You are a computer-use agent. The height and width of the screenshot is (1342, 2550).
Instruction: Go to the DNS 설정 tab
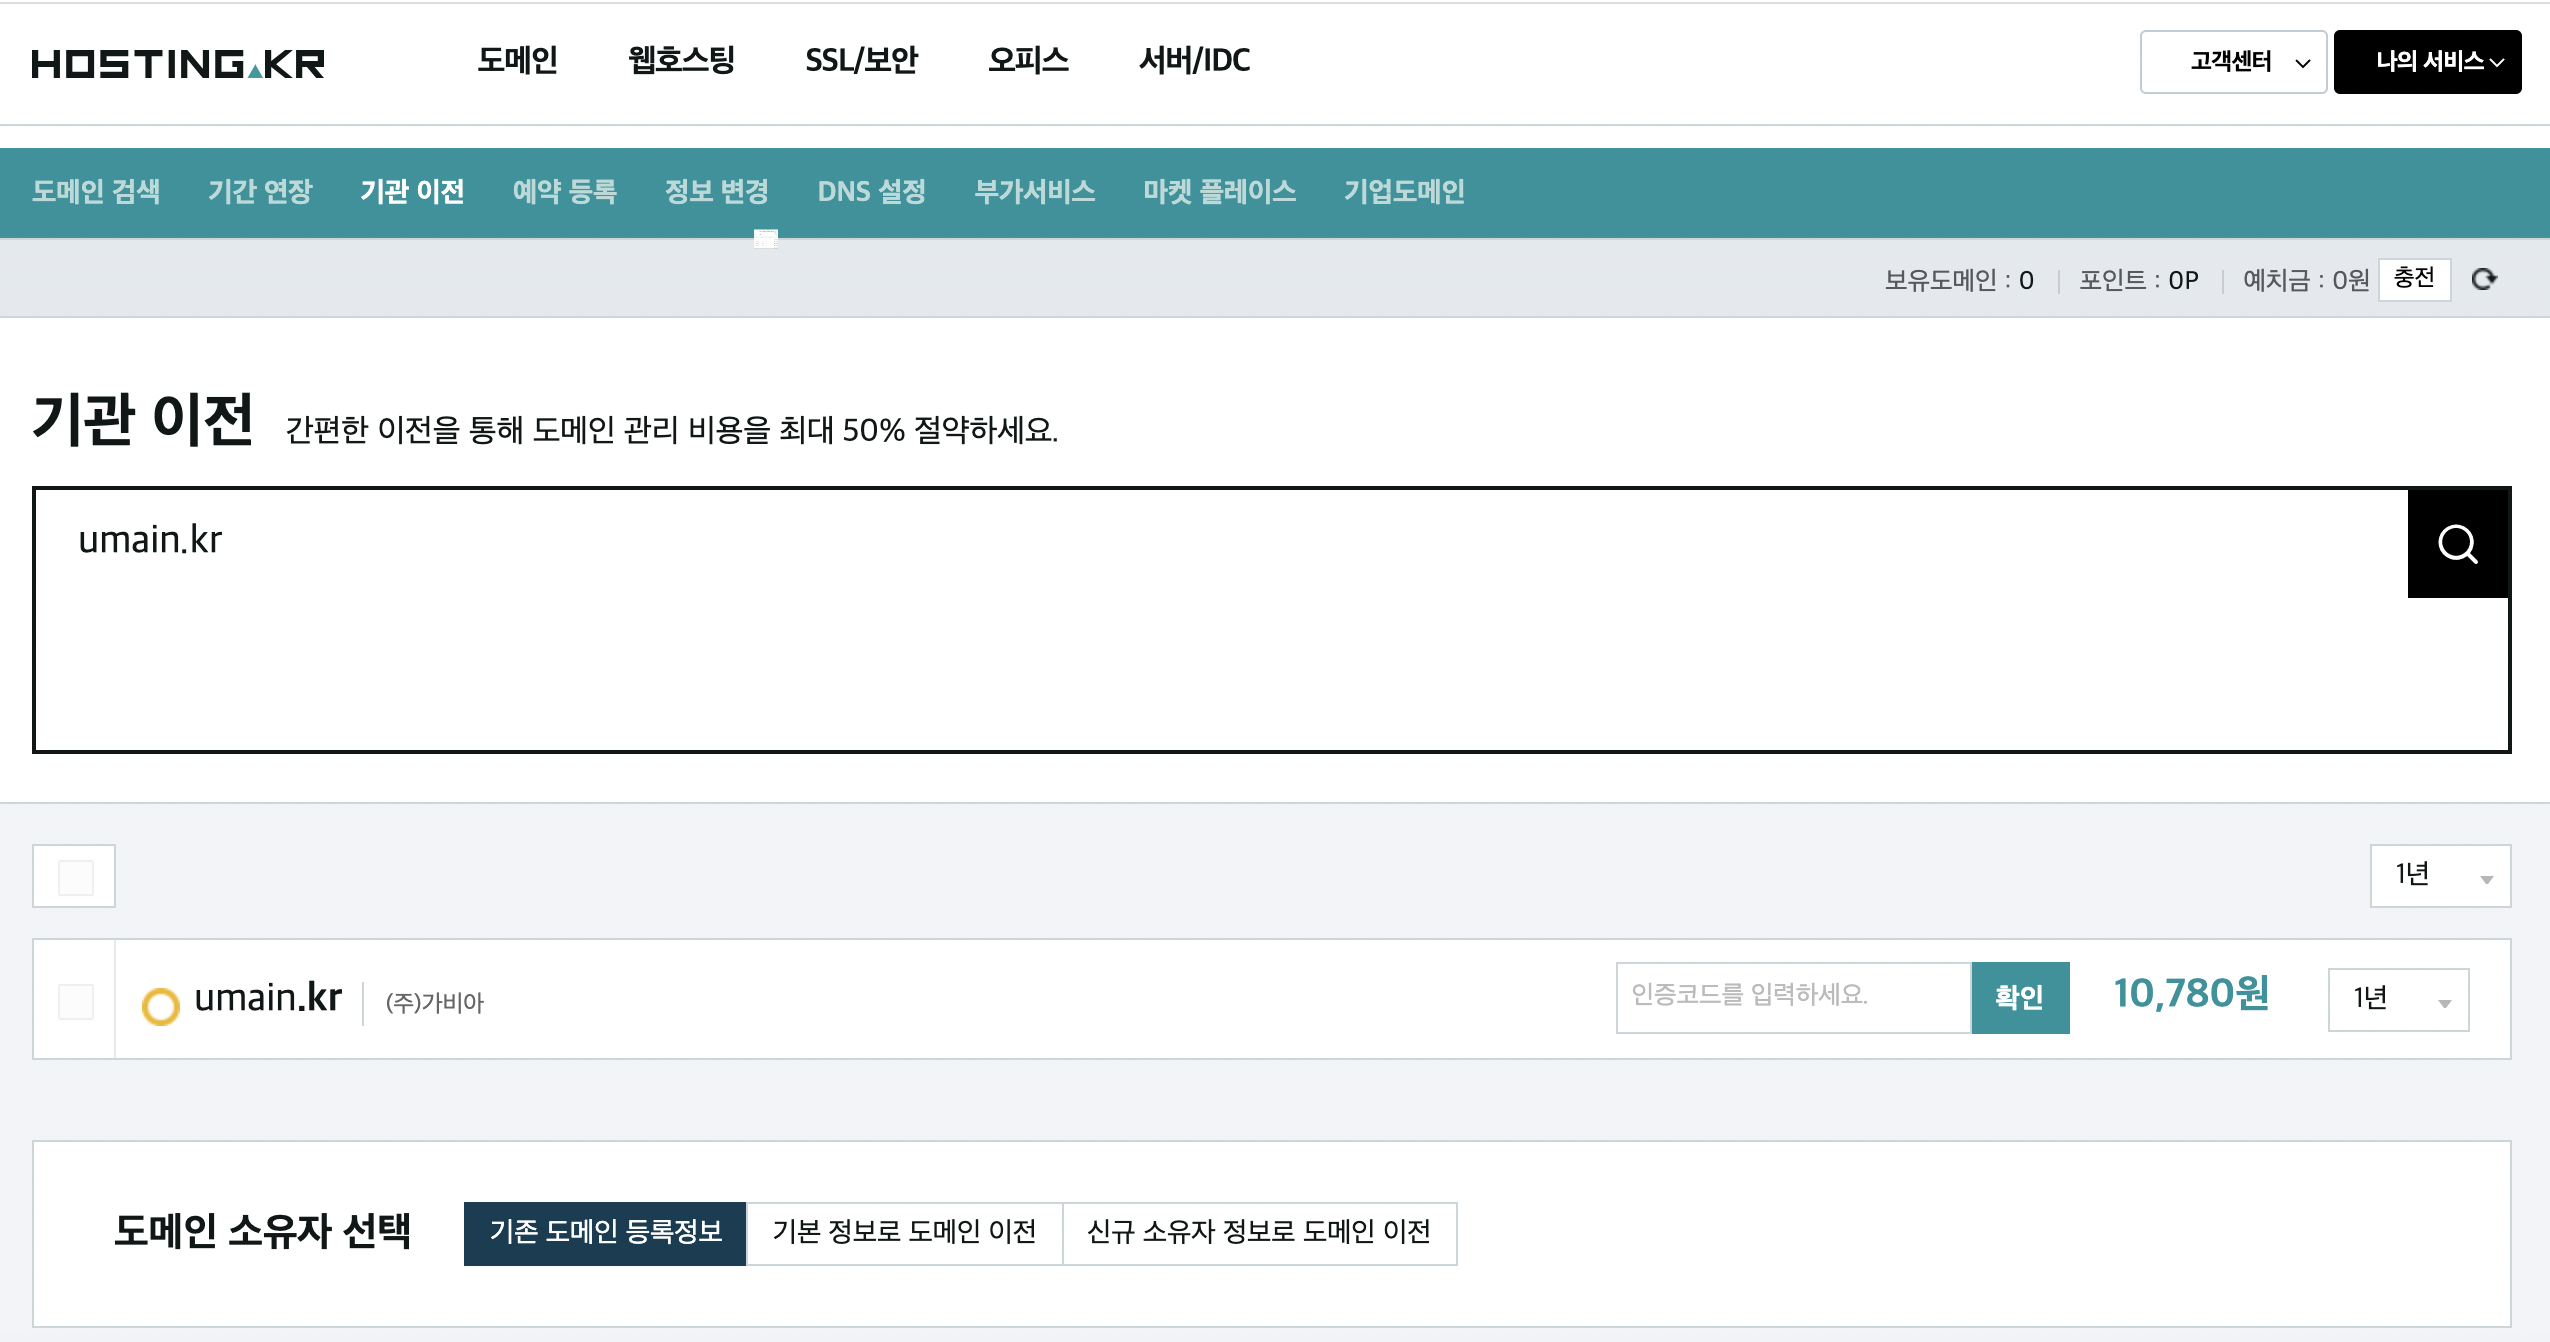pos(871,192)
